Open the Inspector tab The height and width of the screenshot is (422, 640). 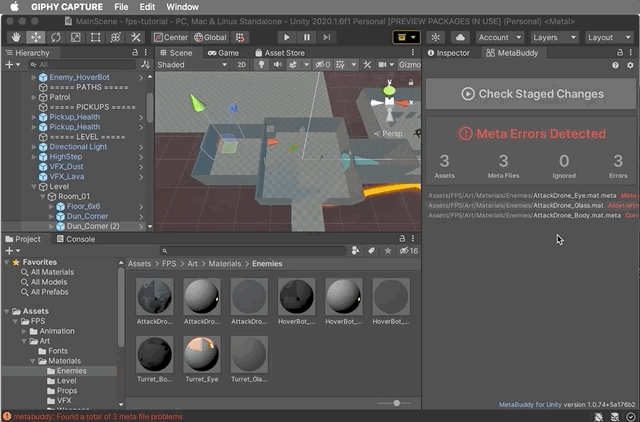coord(448,52)
